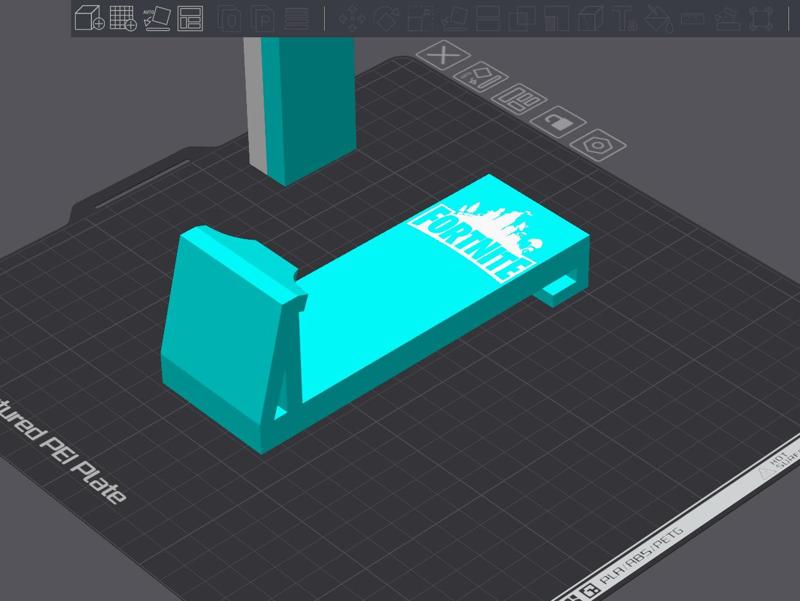Remove plate using the X icon
The height and width of the screenshot is (601, 800).
coord(443,55)
